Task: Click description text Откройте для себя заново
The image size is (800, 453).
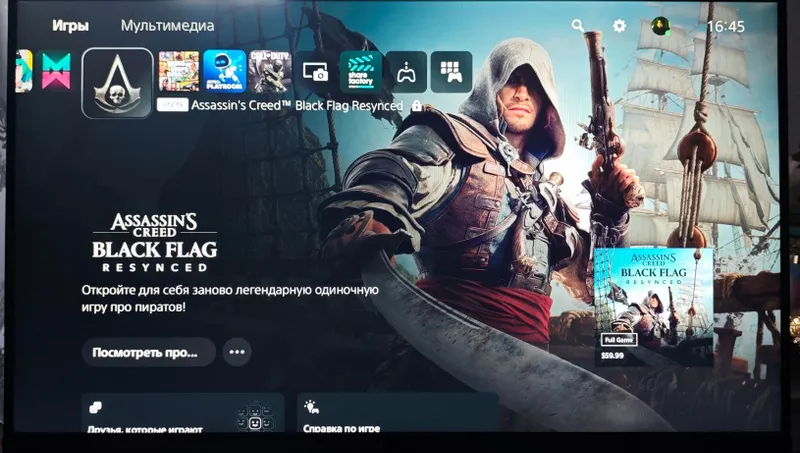Action: coord(230,298)
